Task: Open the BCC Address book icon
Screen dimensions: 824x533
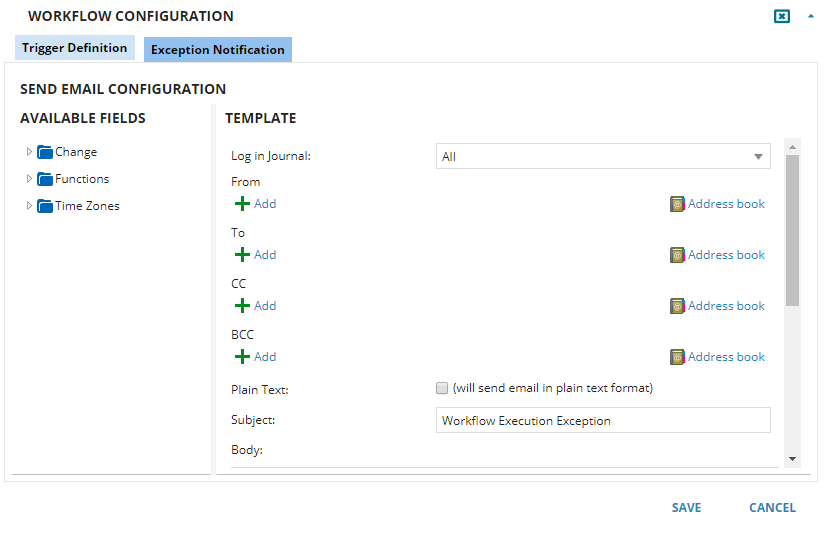Action: pyautogui.click(x=677, y=357)
